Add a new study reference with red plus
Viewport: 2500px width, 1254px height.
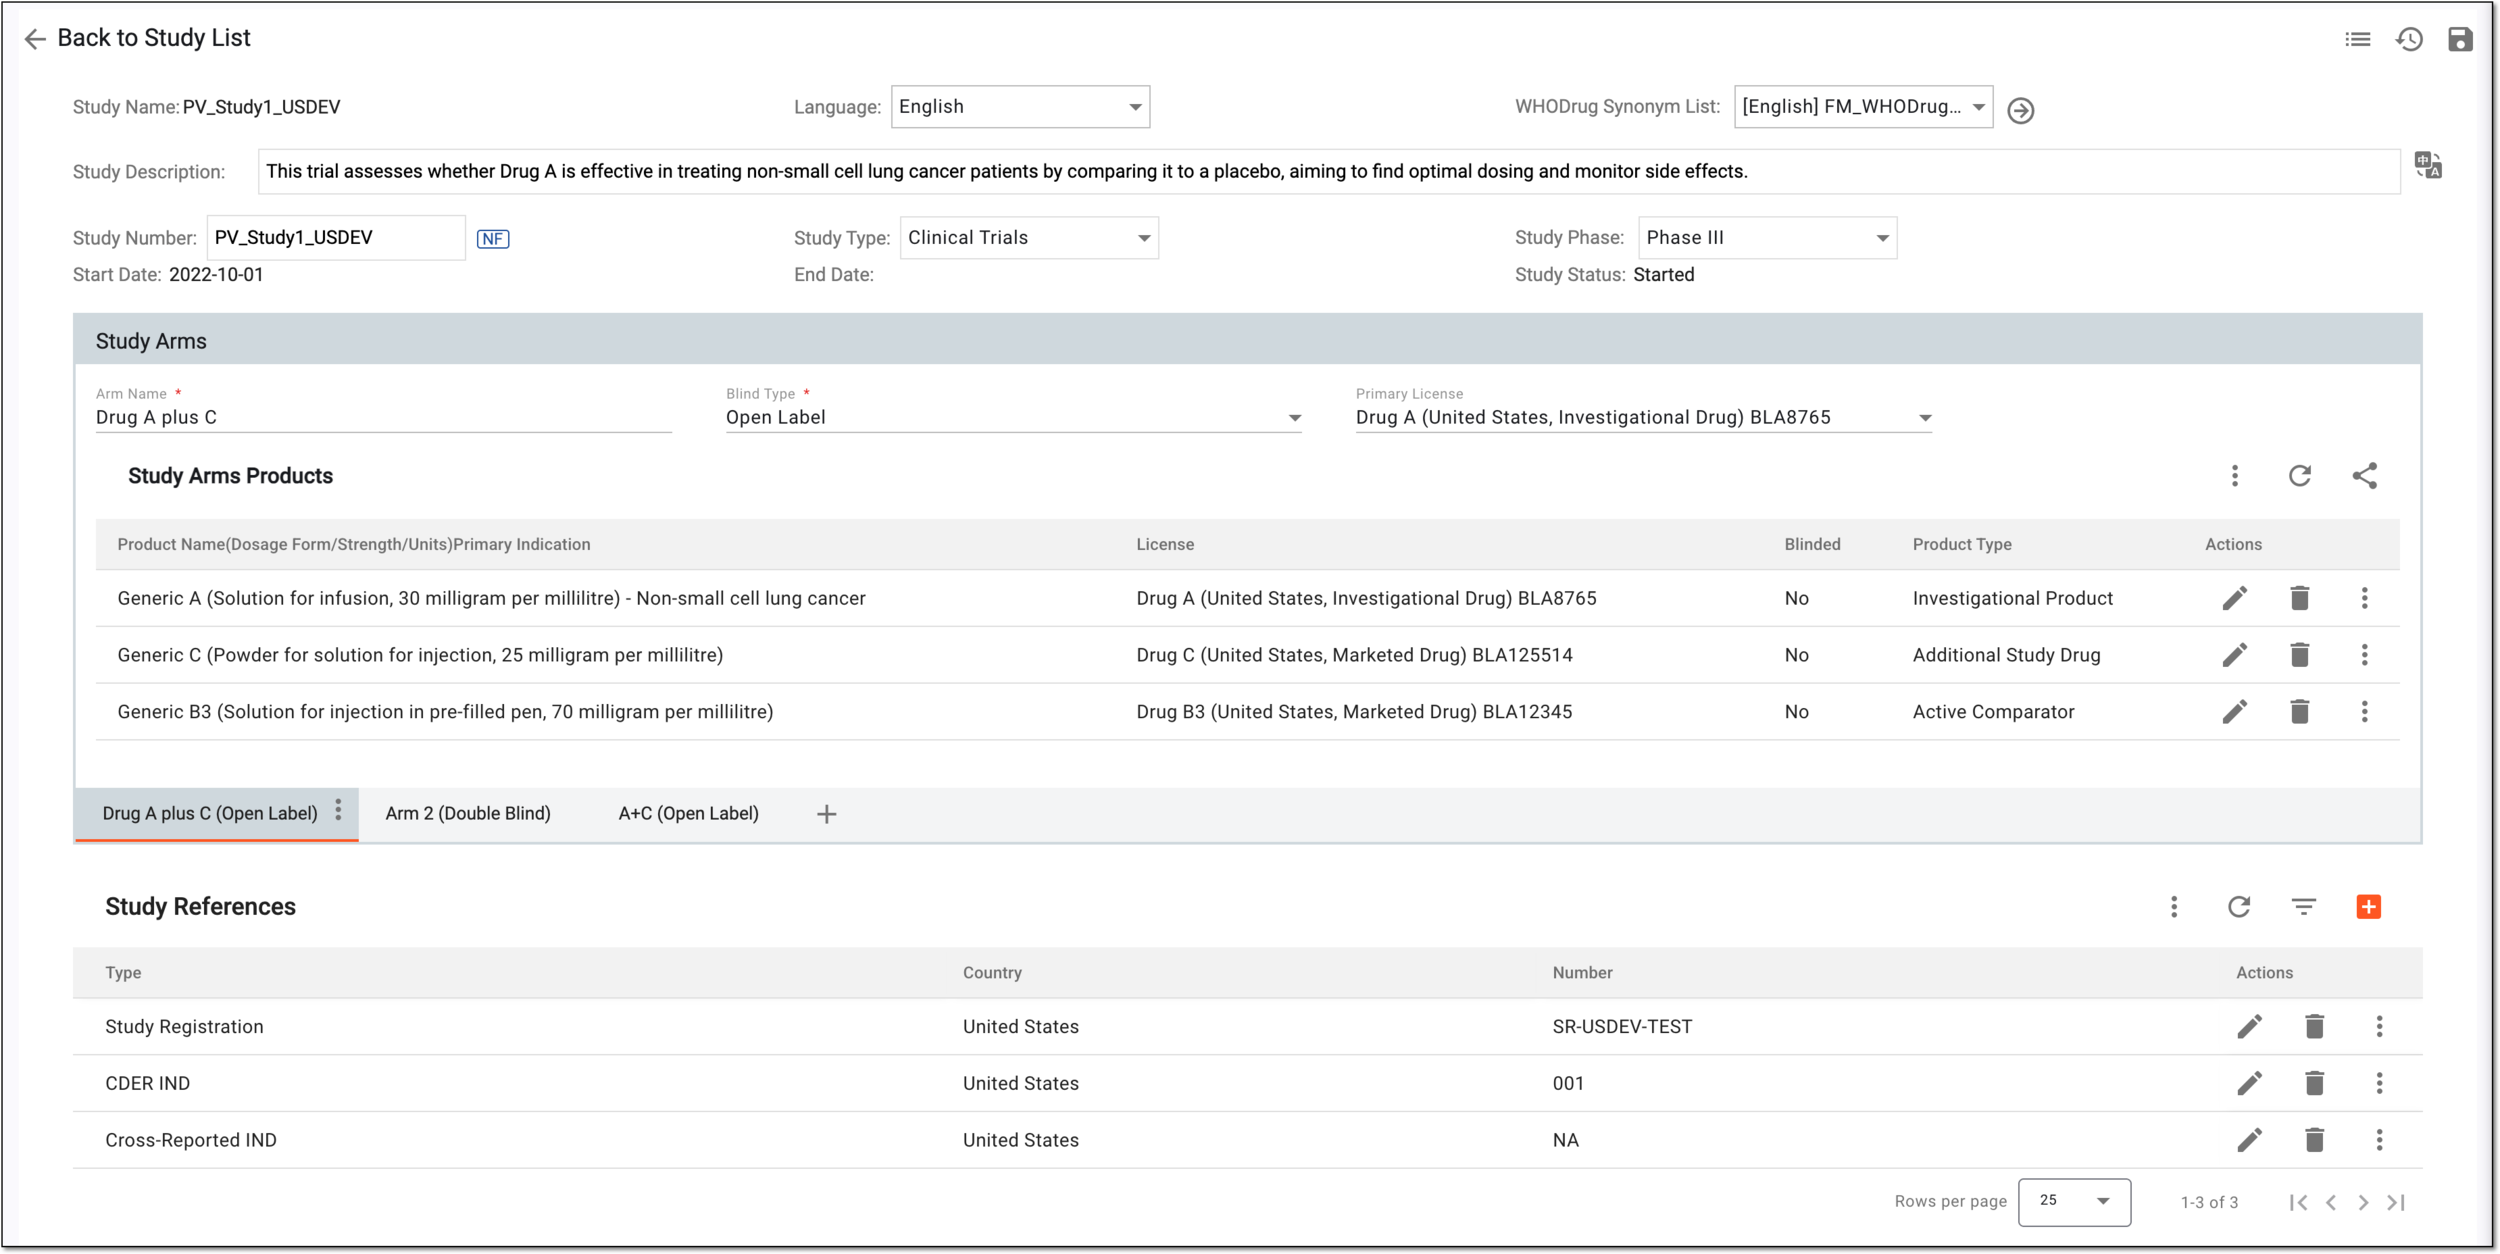coord(2368,907)
